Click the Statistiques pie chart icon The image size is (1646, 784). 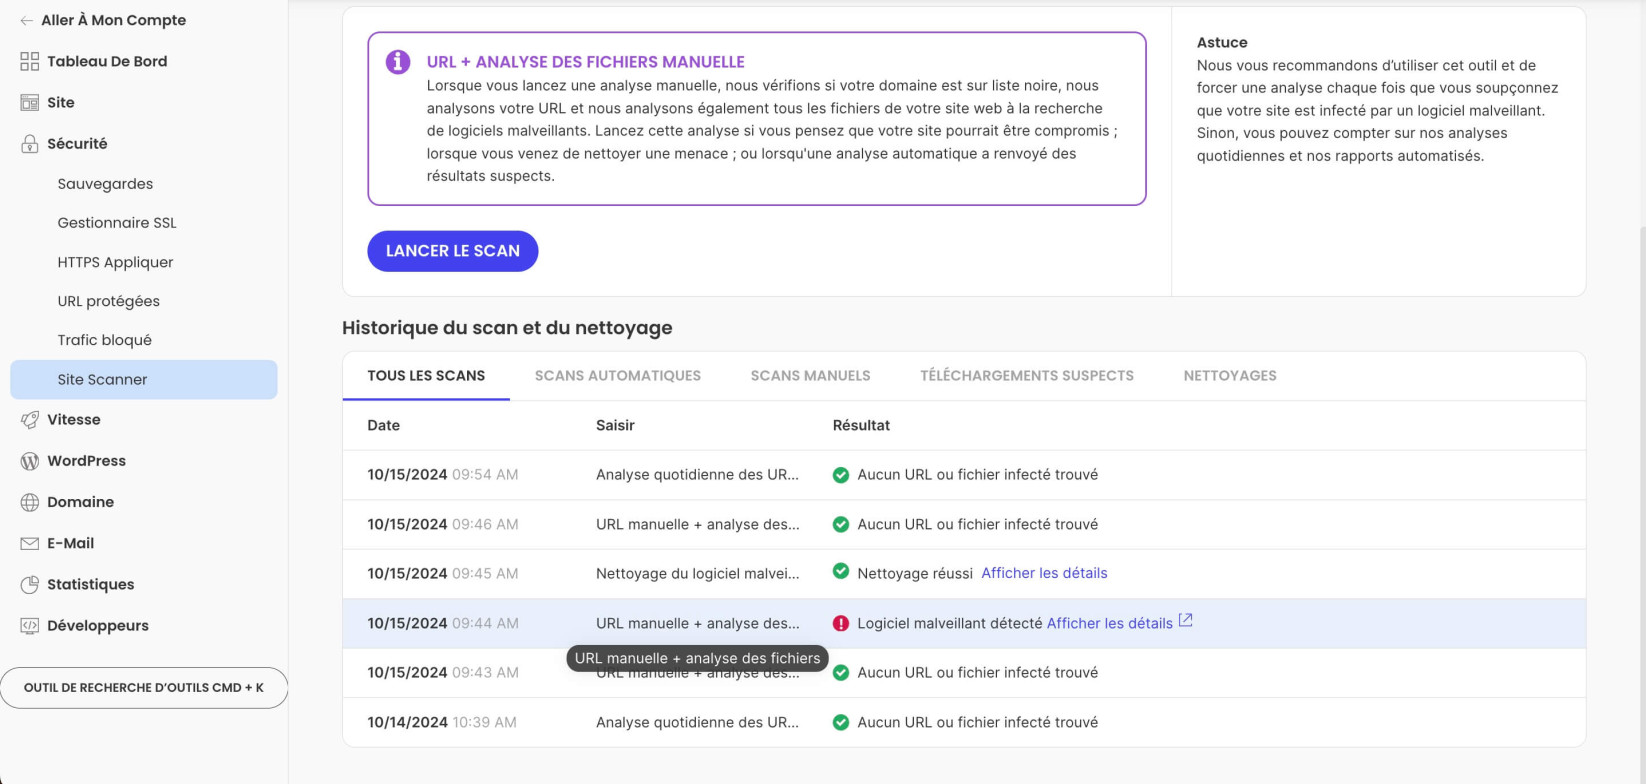(30, 584)
